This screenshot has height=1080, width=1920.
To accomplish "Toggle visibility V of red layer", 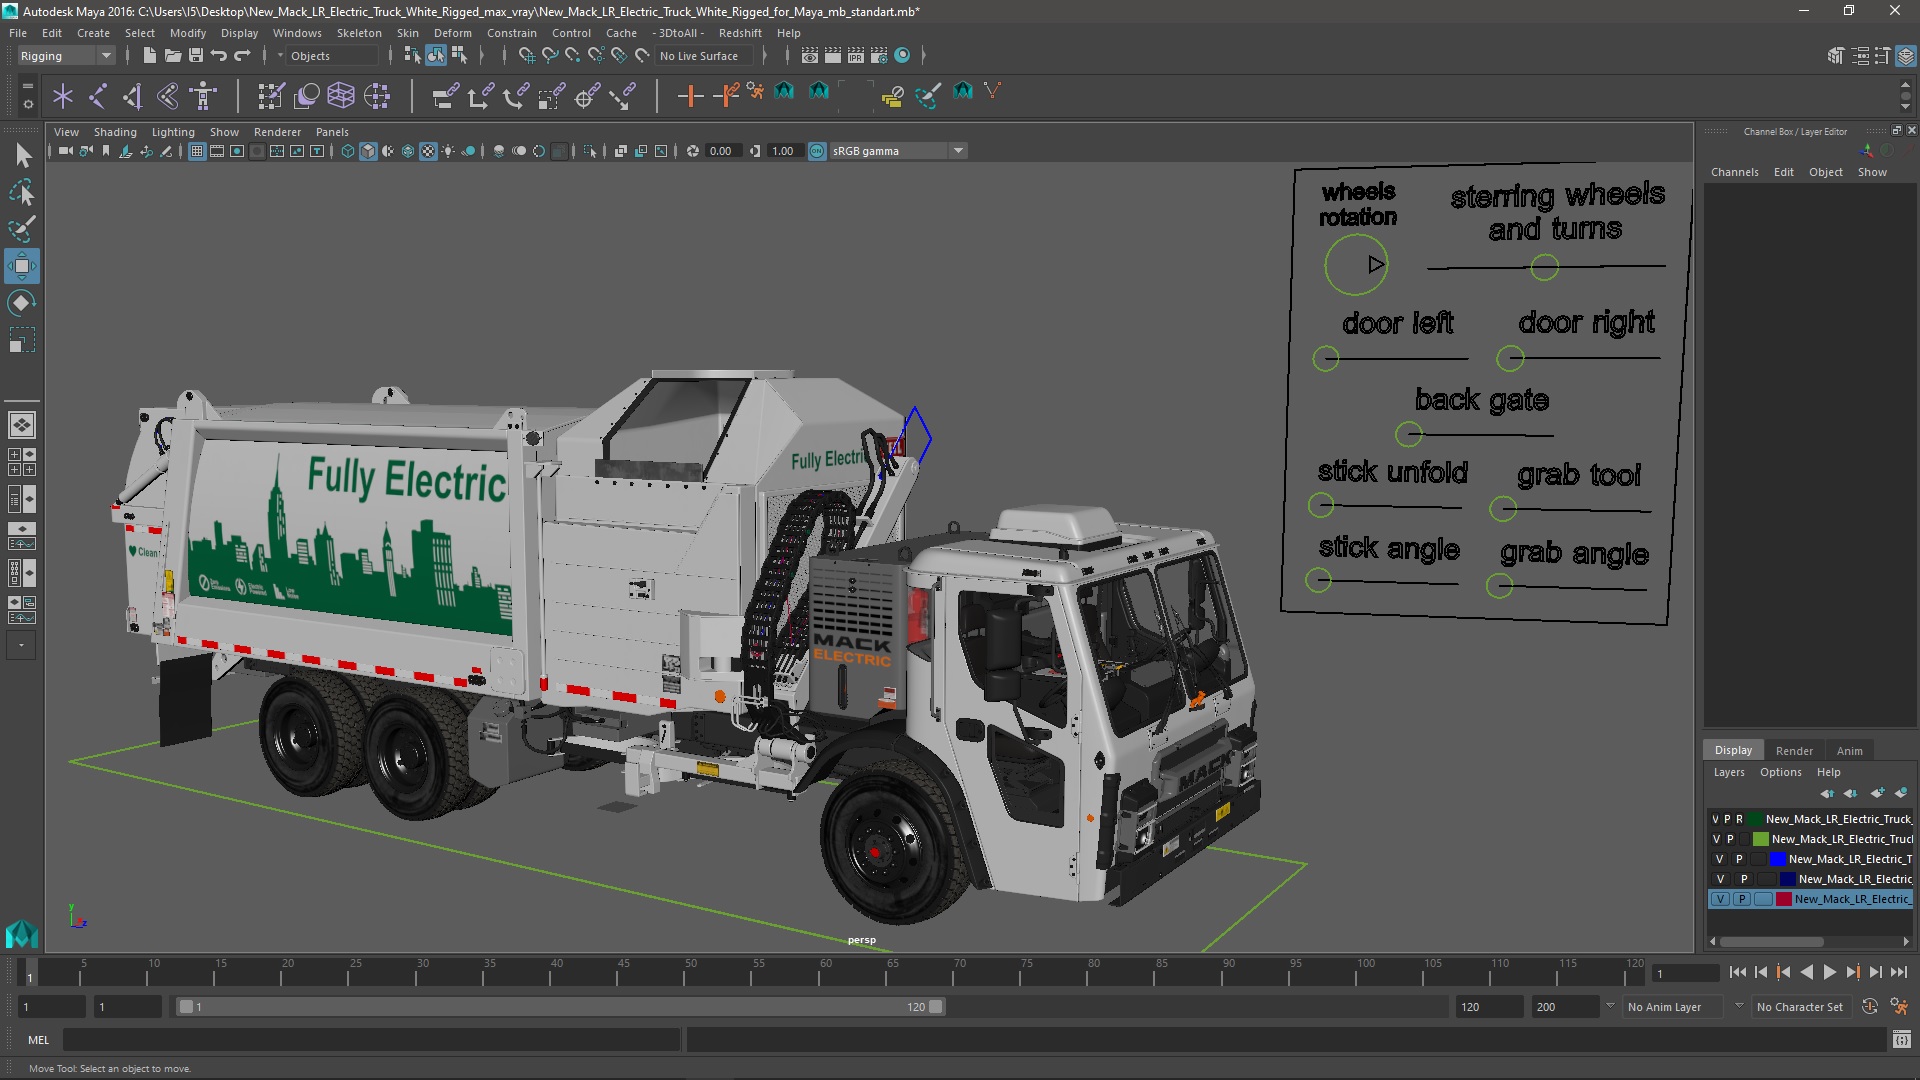I will click(1720, 899).
